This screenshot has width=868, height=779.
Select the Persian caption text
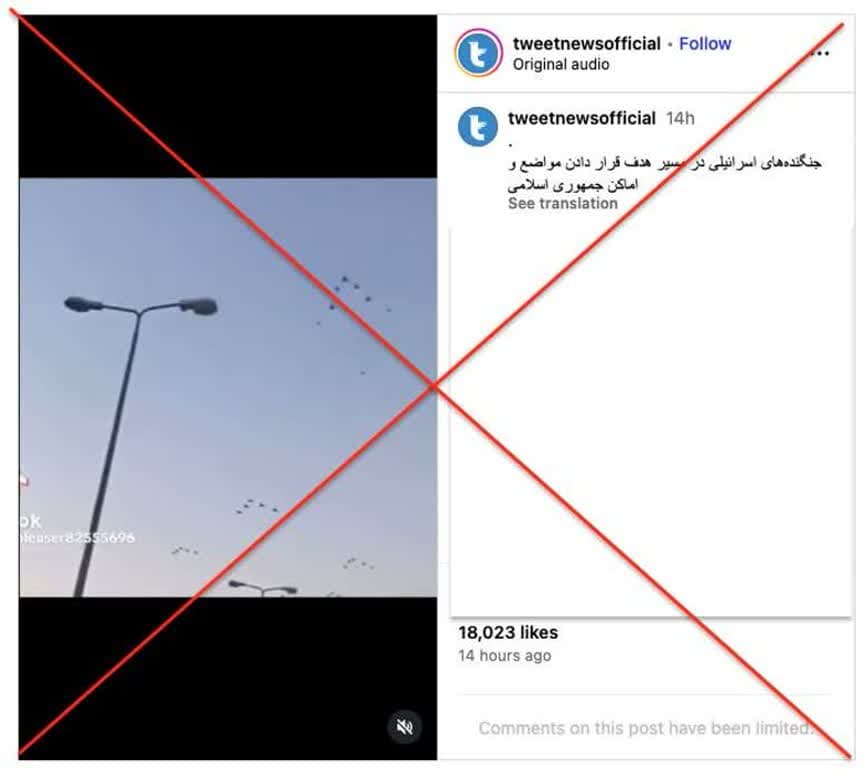click(x=664, y=173)
